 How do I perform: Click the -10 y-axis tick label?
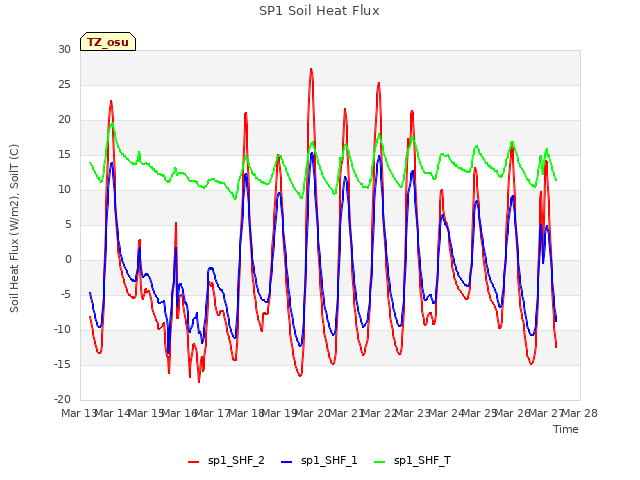62,329
